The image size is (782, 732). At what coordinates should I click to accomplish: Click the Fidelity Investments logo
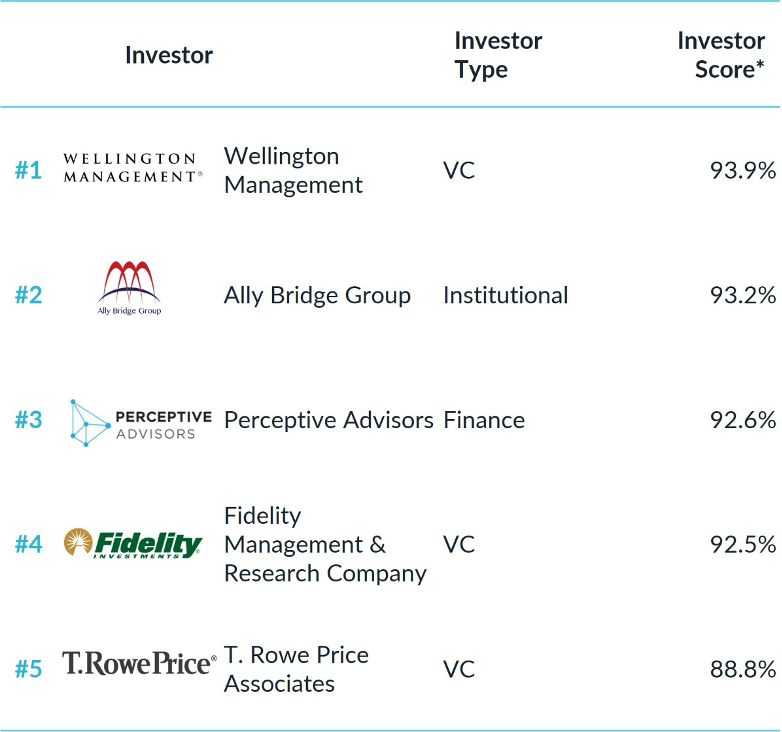pos(133,544)
